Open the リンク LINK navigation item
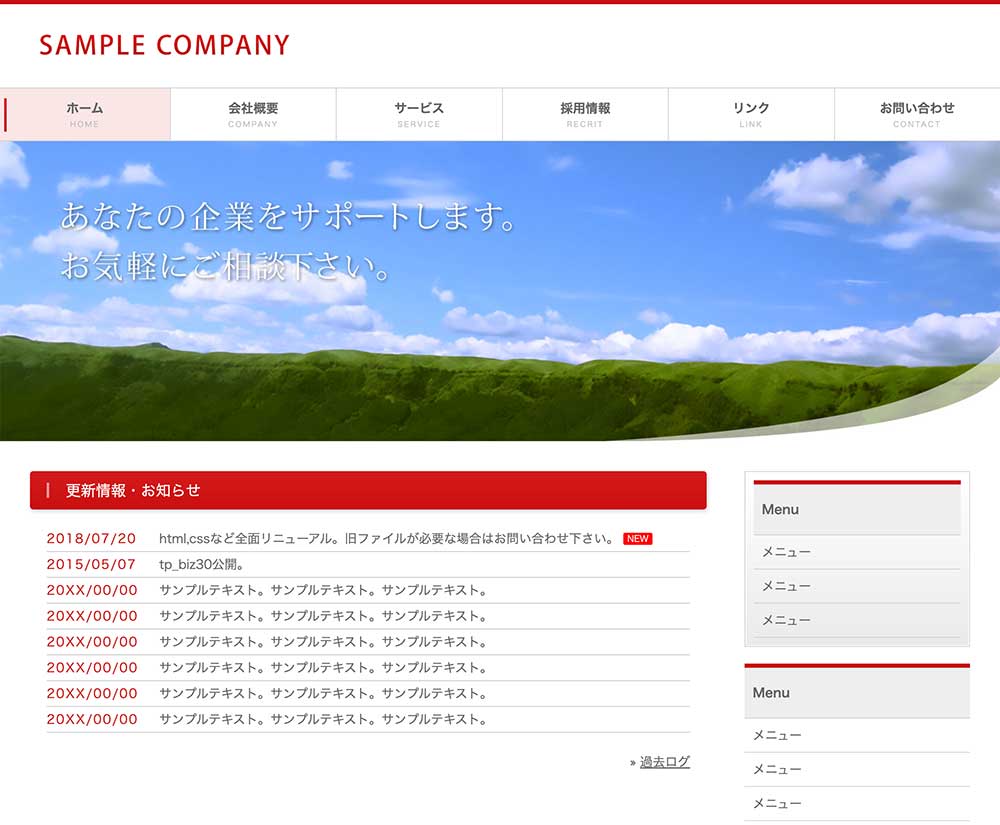 point(751,115)
